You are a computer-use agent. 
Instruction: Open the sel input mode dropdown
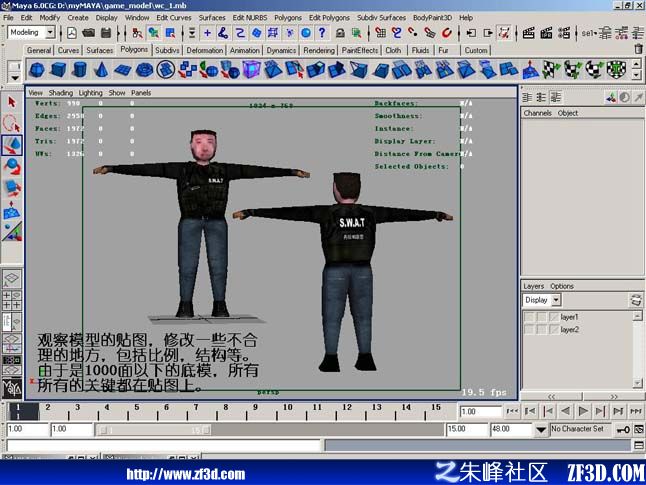[x=589, y=33]
